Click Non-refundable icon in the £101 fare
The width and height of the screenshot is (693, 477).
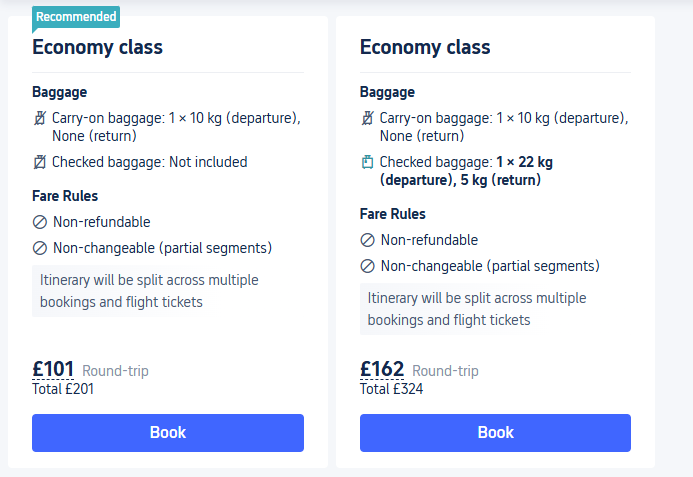40,222
